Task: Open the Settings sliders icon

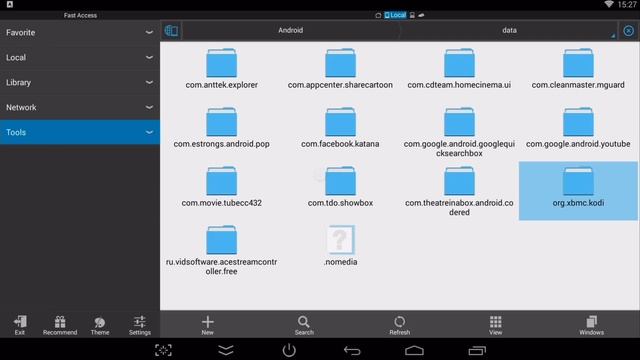Action: click(x=140, y=325)
